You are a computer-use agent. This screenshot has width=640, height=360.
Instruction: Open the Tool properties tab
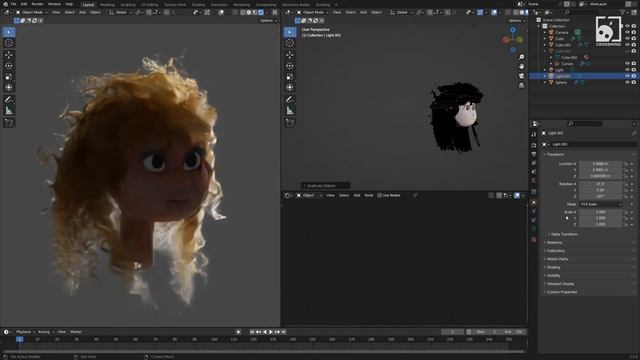coord(534,134)
